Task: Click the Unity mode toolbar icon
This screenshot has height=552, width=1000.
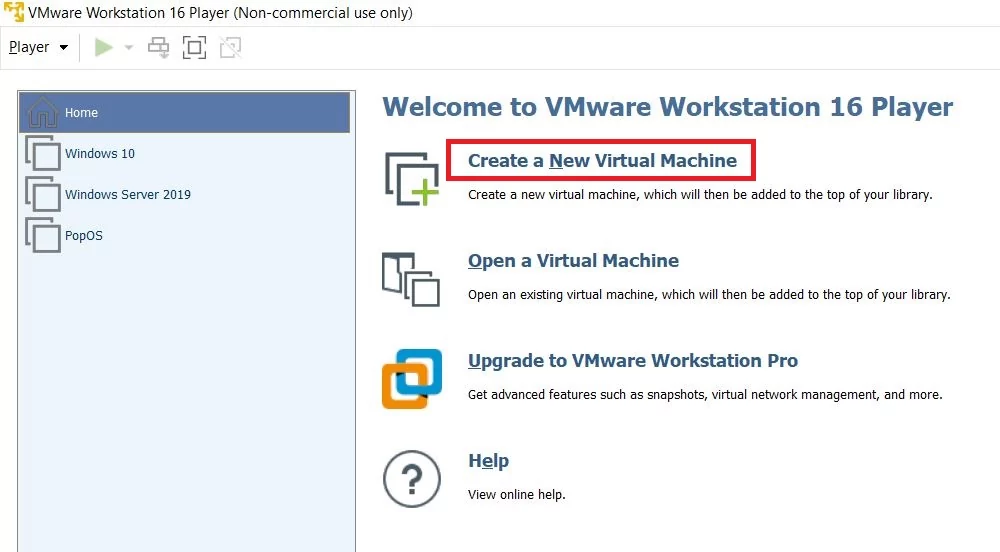Action: coord(230,47)
